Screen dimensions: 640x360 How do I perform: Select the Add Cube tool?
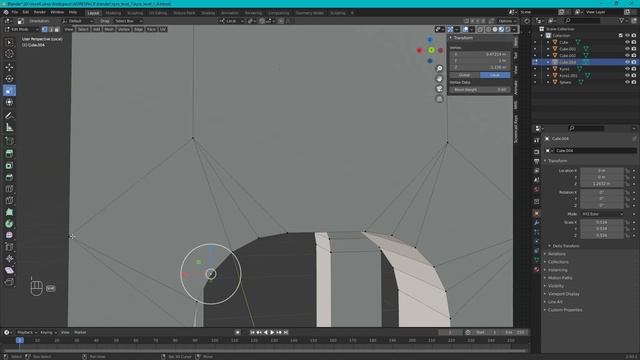[9, 141]
